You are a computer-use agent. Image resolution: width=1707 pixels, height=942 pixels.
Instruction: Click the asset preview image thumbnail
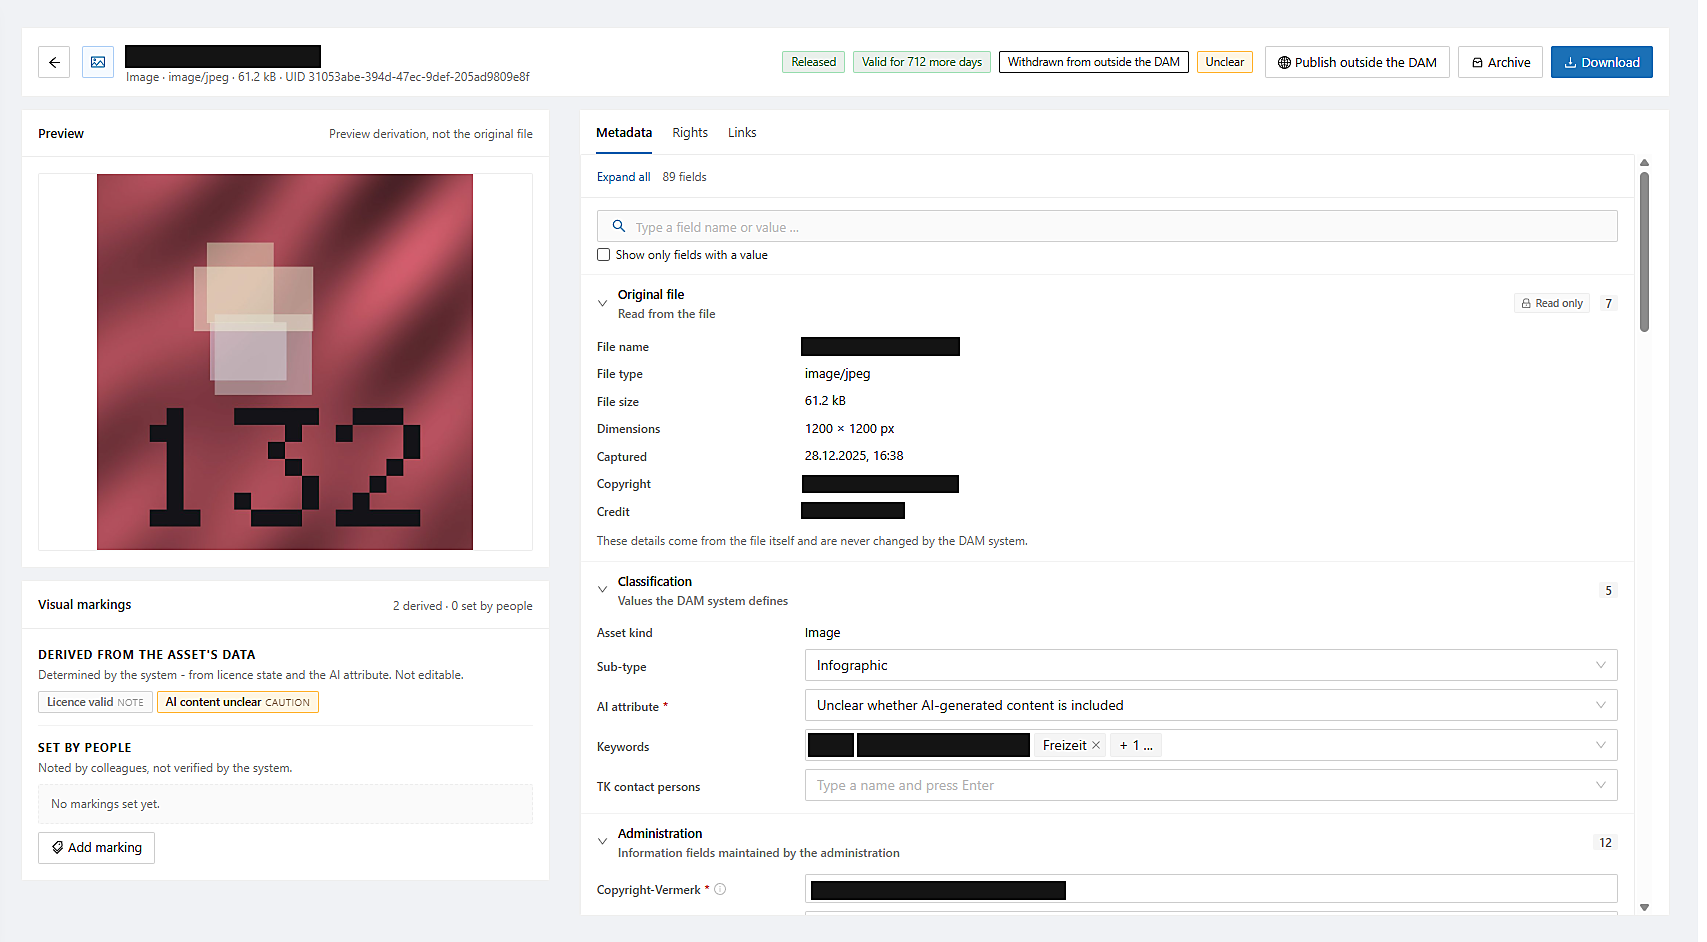285,362
